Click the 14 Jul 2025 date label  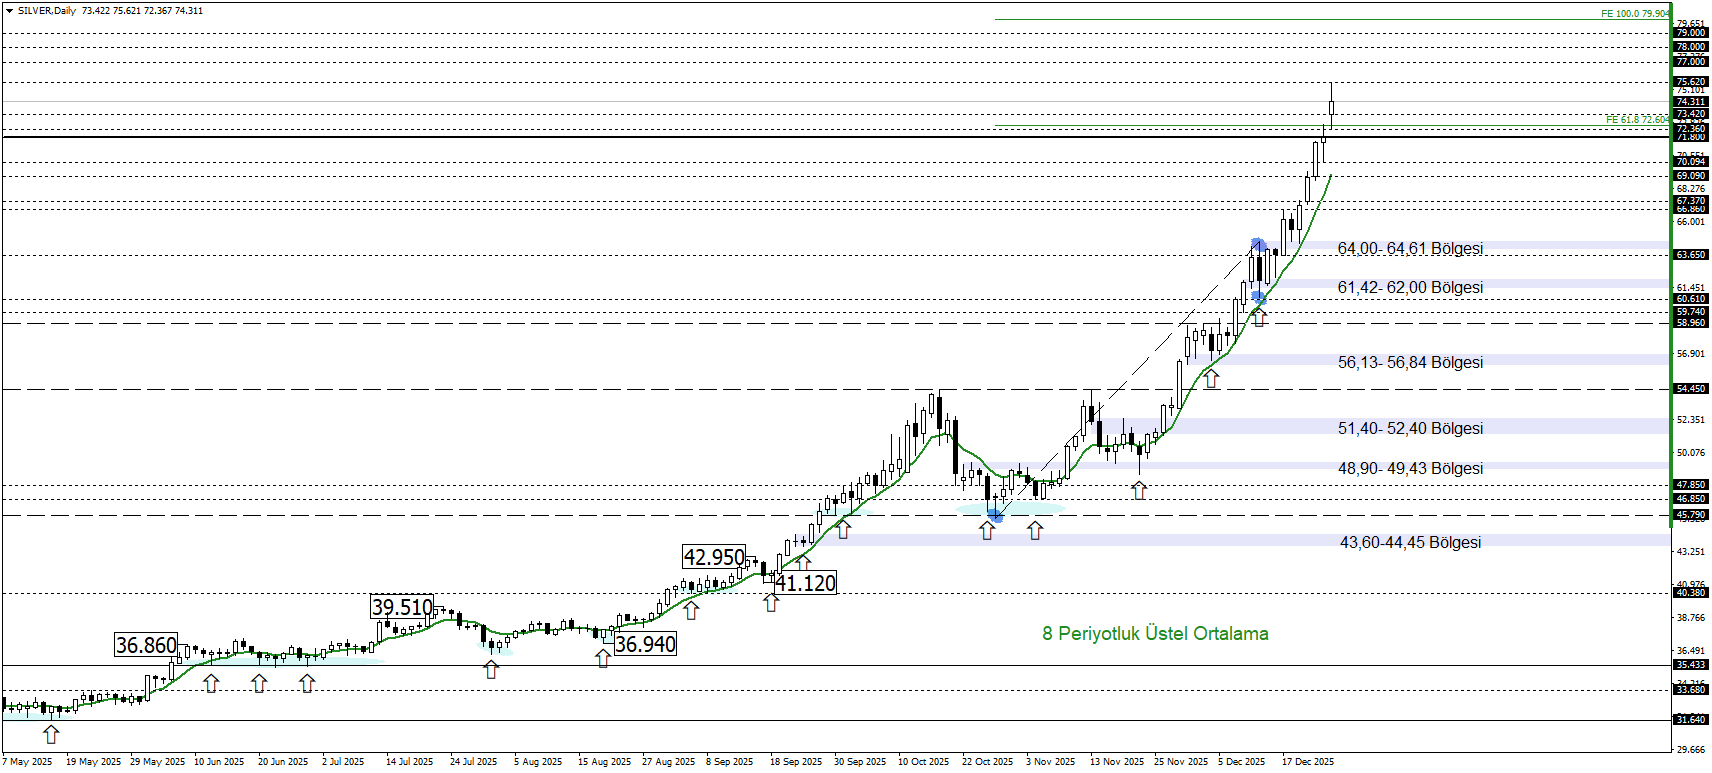[x=409, y=762]
